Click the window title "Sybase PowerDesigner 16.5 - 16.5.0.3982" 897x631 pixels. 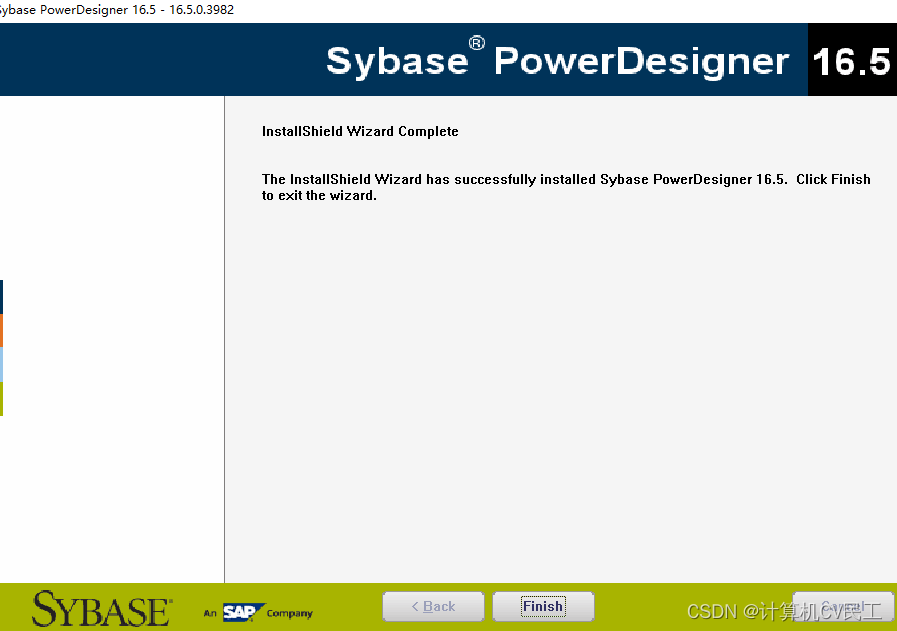[x=116, y=10]
